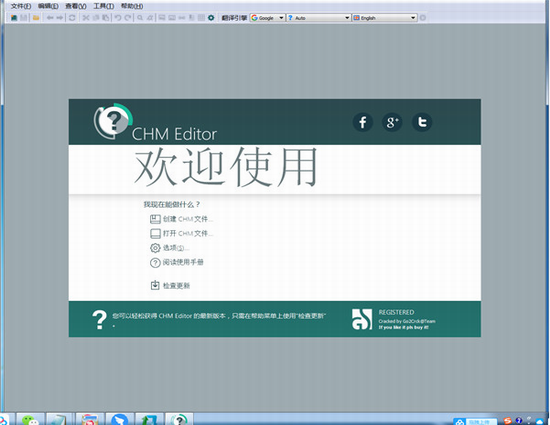550x425 pixels.
Task: Click the blue bird app taskbar icon
Action: pos(120,419)
